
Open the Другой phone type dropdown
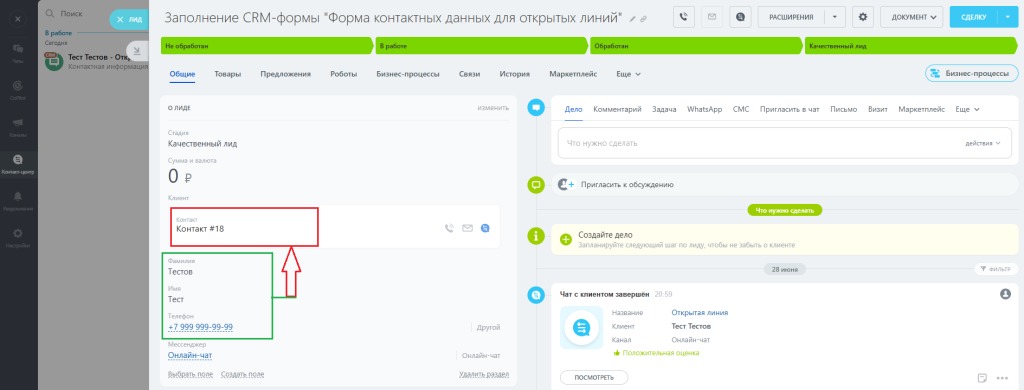tap(488, 327)
